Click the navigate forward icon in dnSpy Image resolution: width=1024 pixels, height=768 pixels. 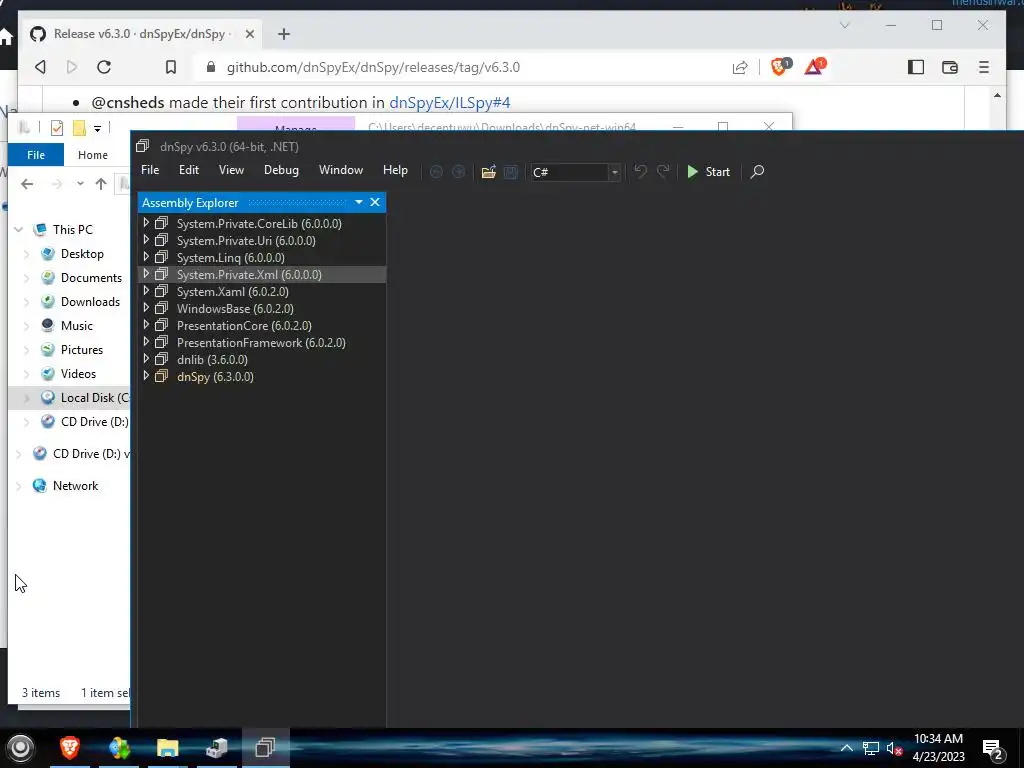[x=458, y=172]
